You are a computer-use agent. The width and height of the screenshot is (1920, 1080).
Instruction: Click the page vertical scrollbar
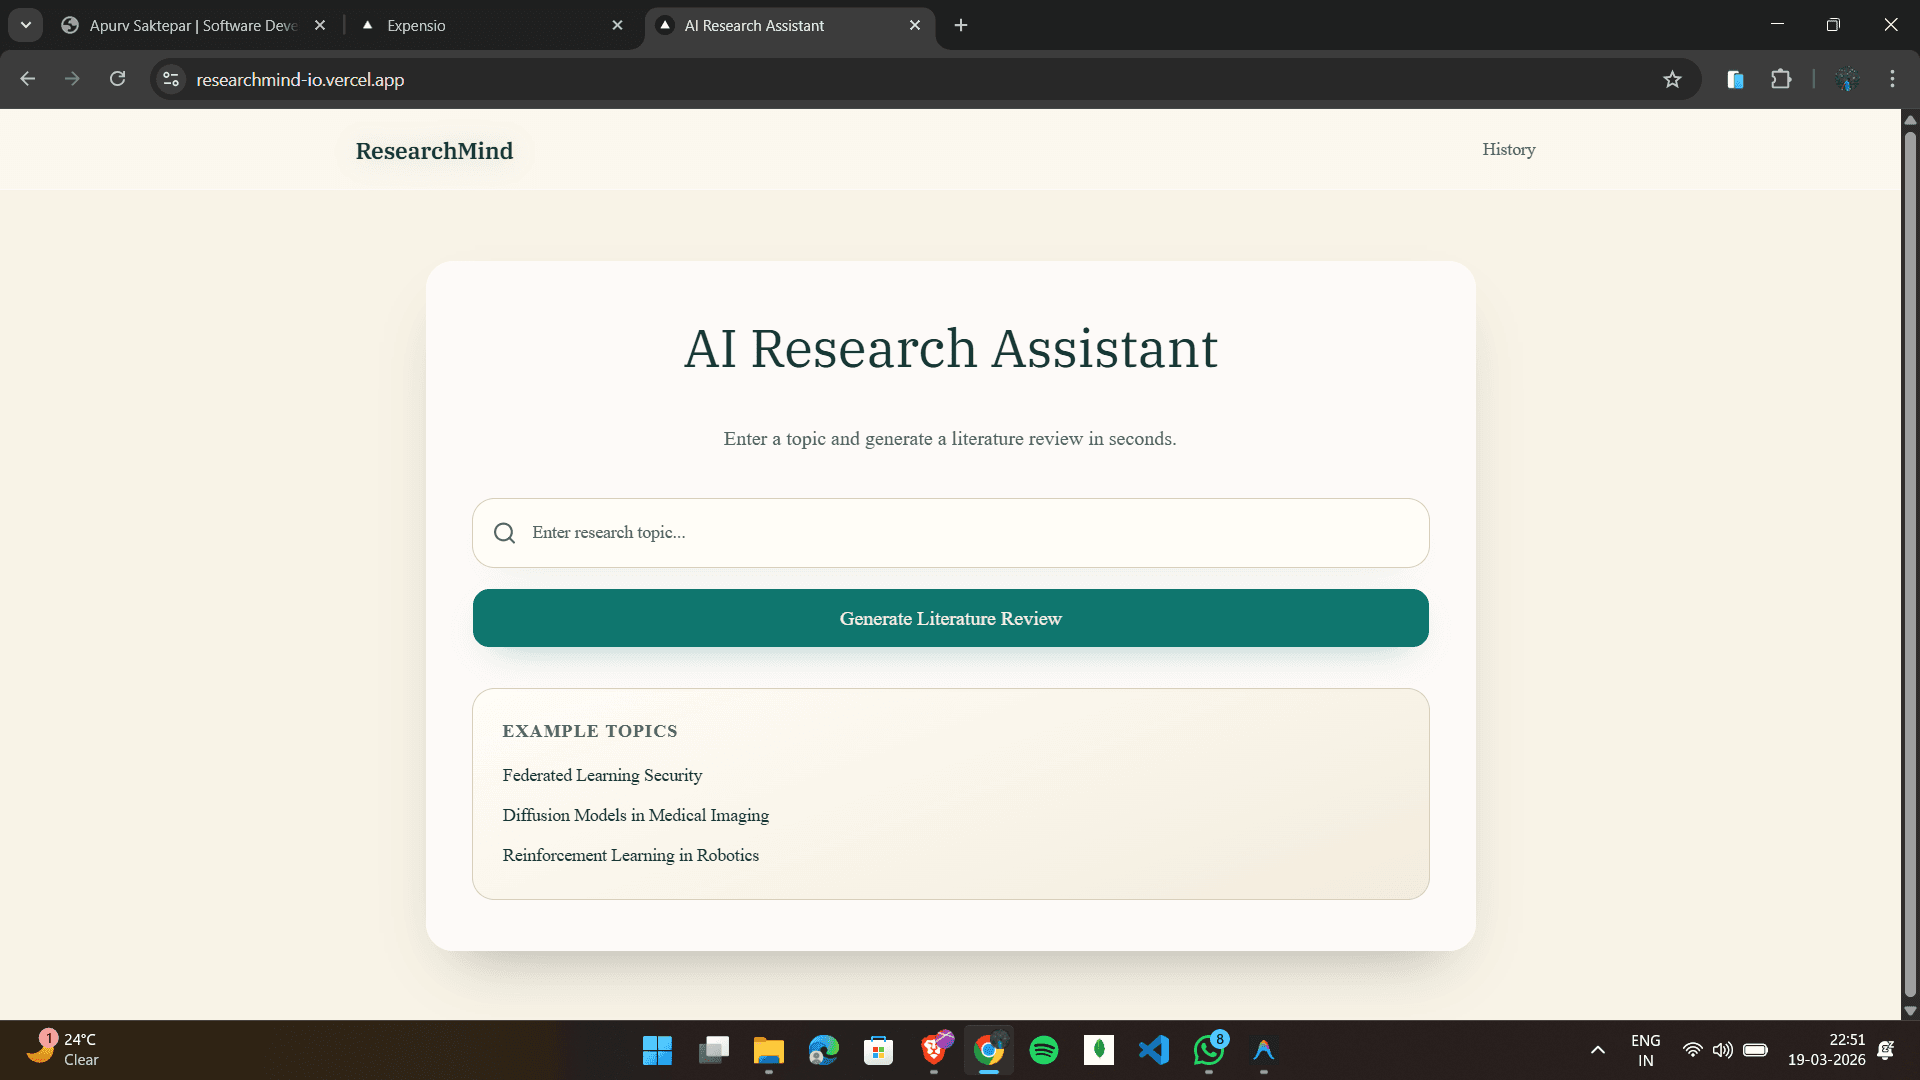(x=1910, y=565)
